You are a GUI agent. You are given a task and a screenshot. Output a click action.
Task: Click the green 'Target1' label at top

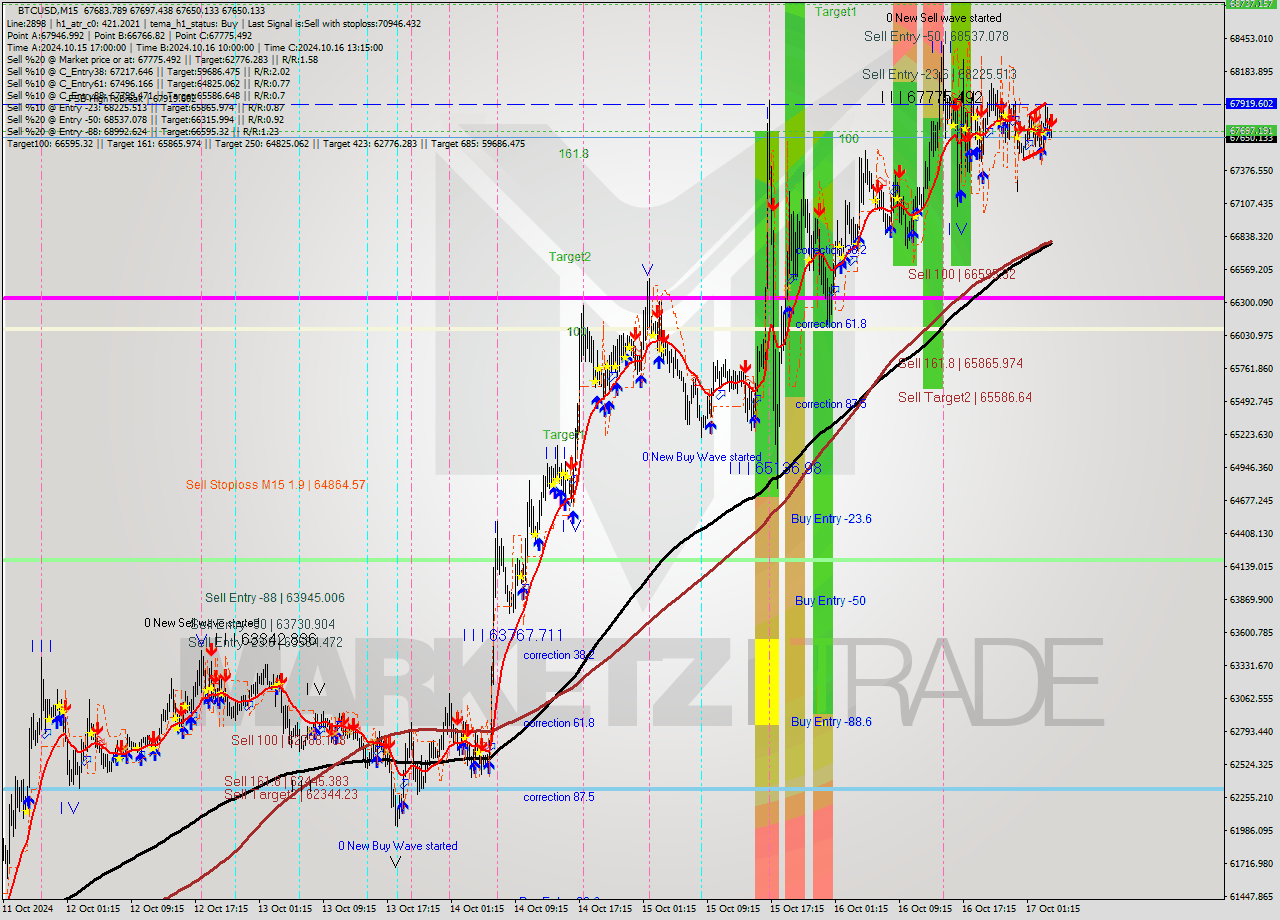pyautogui.click(x=835, y=12)
